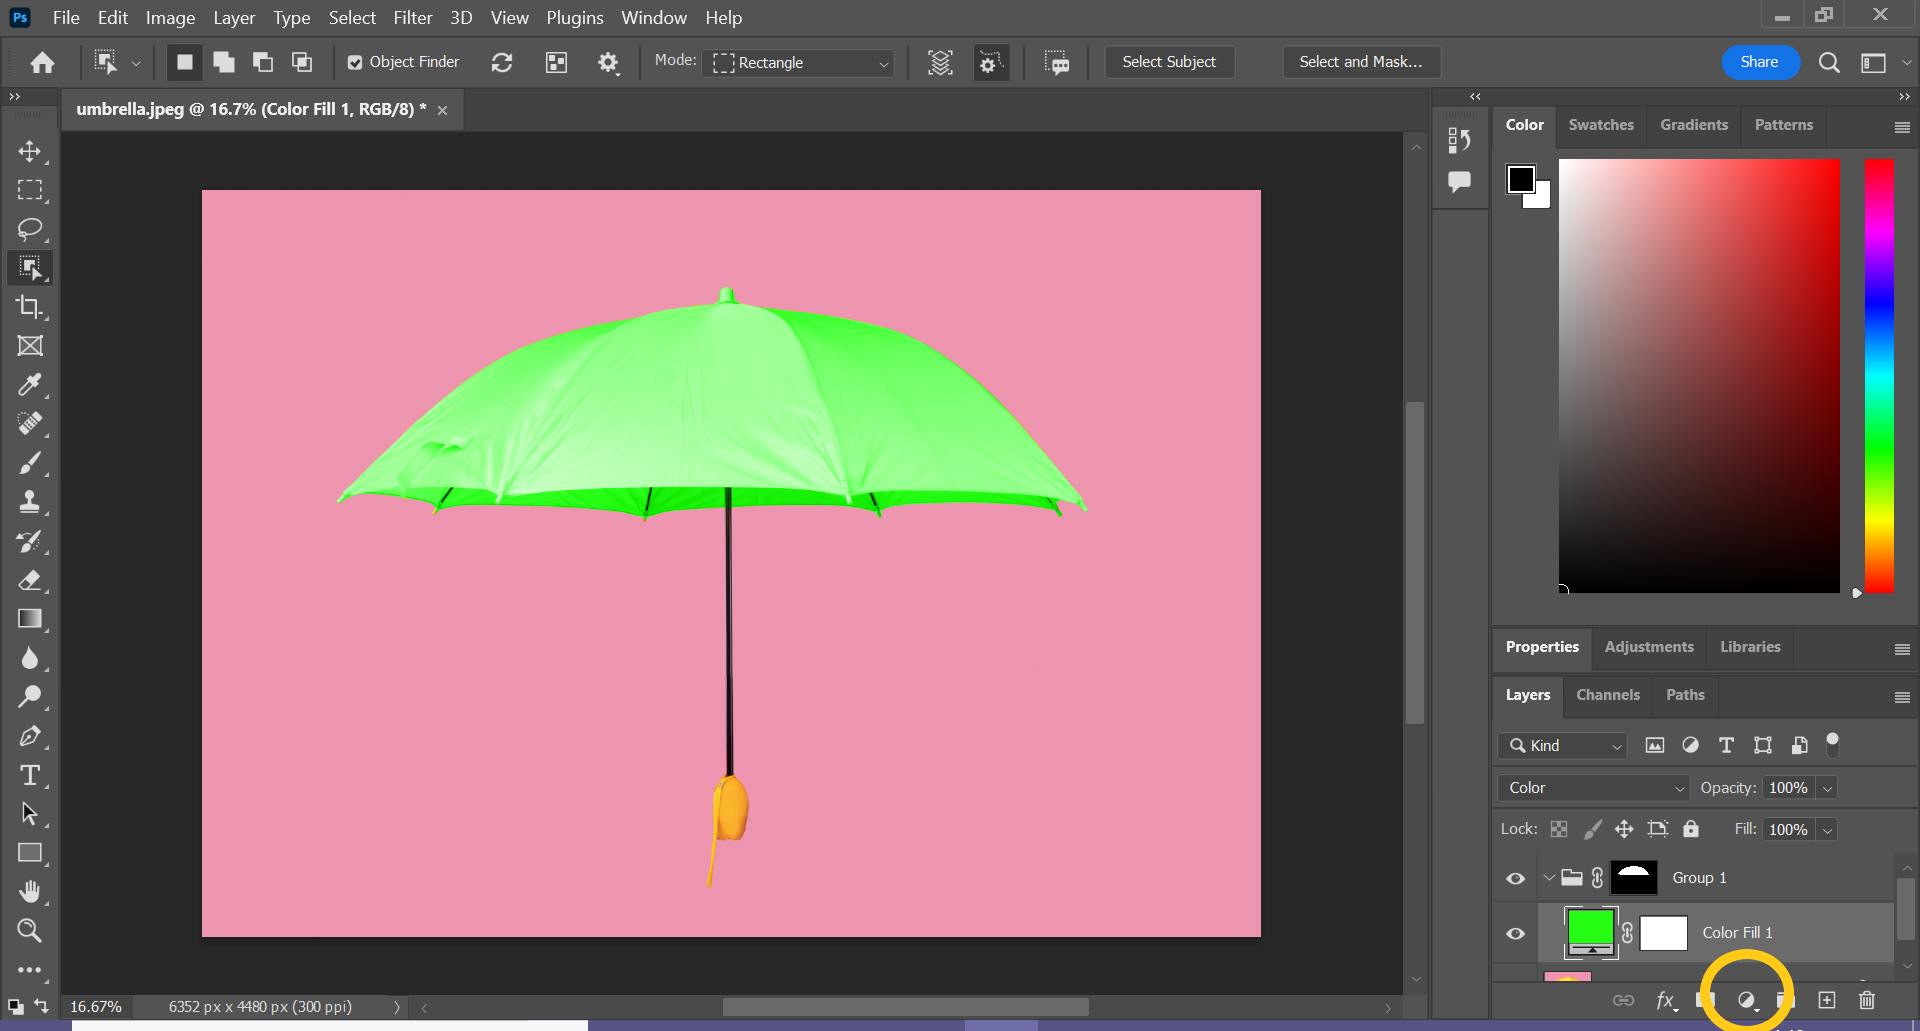Click the Select and Mask button
The height and width of the screenshot is (1031, 1920).
[x=1361, y=62]
